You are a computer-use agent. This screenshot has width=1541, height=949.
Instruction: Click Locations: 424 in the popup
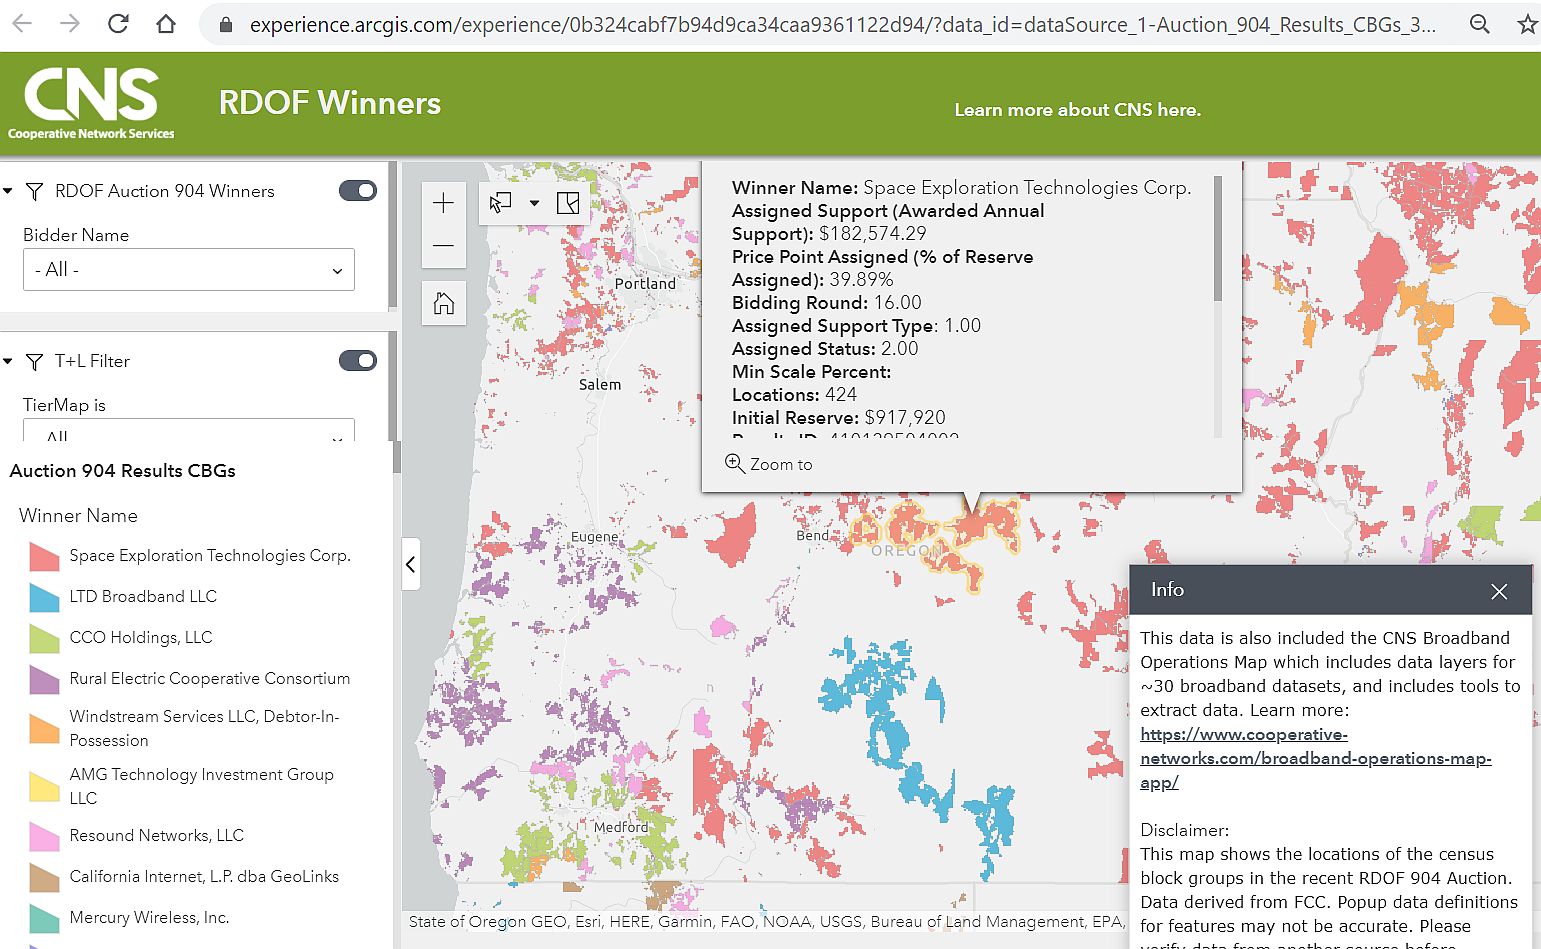794,395
